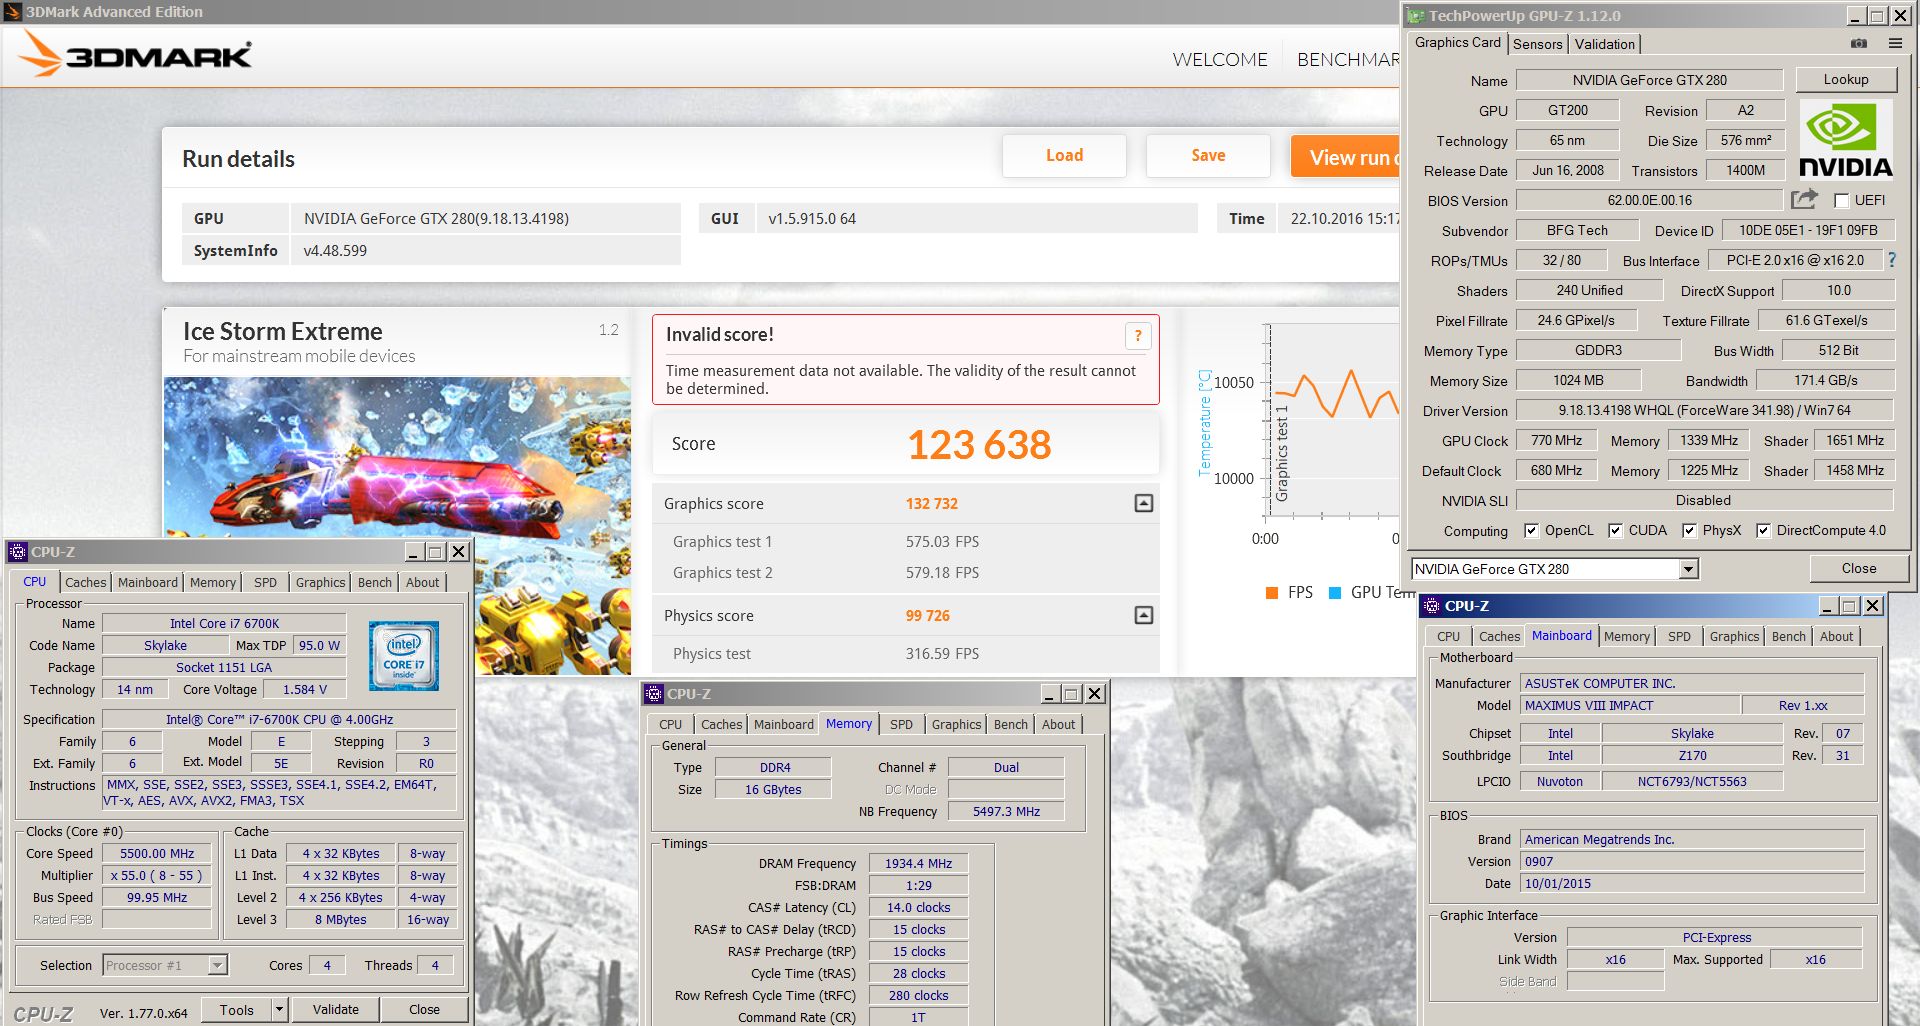Open the CPU-Z Tools dropdown arrow
Image resolution: width=1920 pixels, height=1026 pixels.
click(x=280, y=1009)
